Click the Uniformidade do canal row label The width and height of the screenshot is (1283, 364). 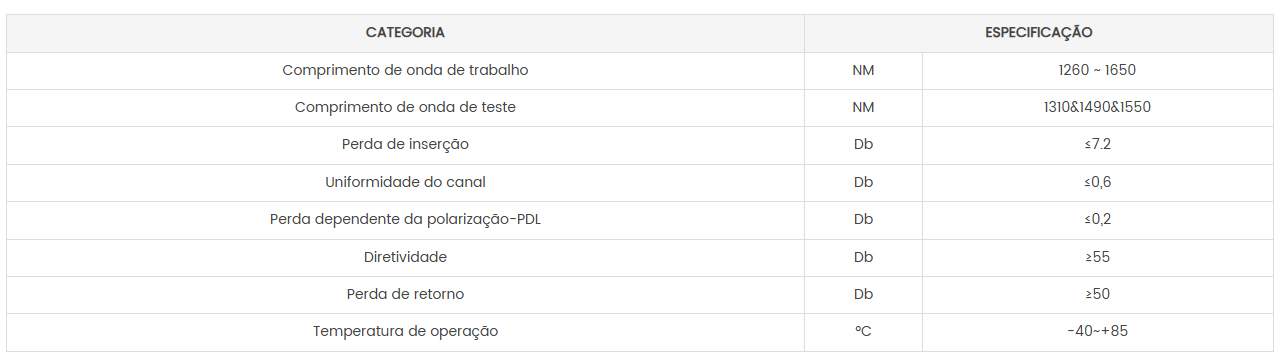pos(405,183)
